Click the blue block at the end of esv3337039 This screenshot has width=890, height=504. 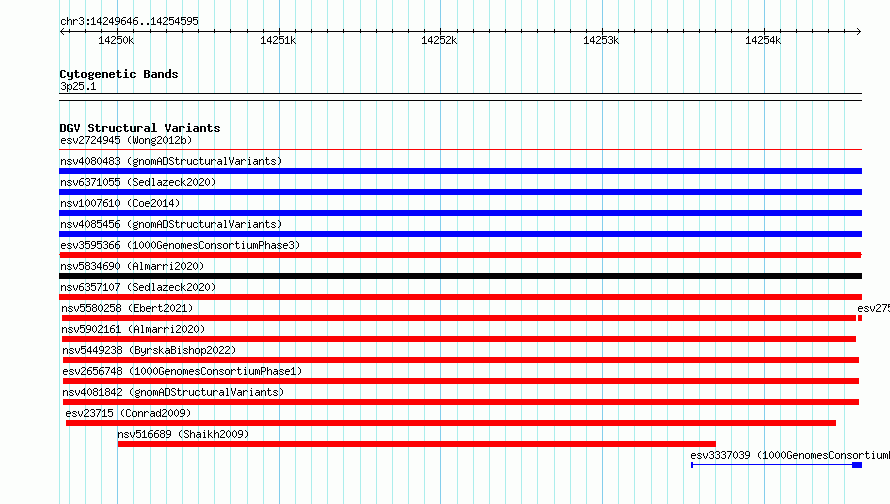[x=857, y=465]
